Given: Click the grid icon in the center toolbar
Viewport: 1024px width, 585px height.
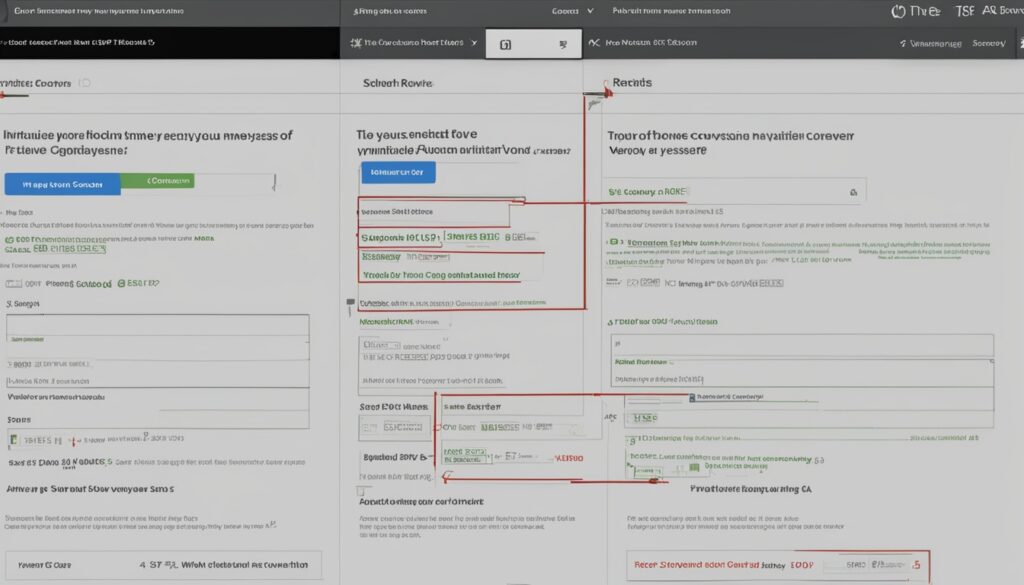Looking at the screenshot, I should tap(504, 43).
